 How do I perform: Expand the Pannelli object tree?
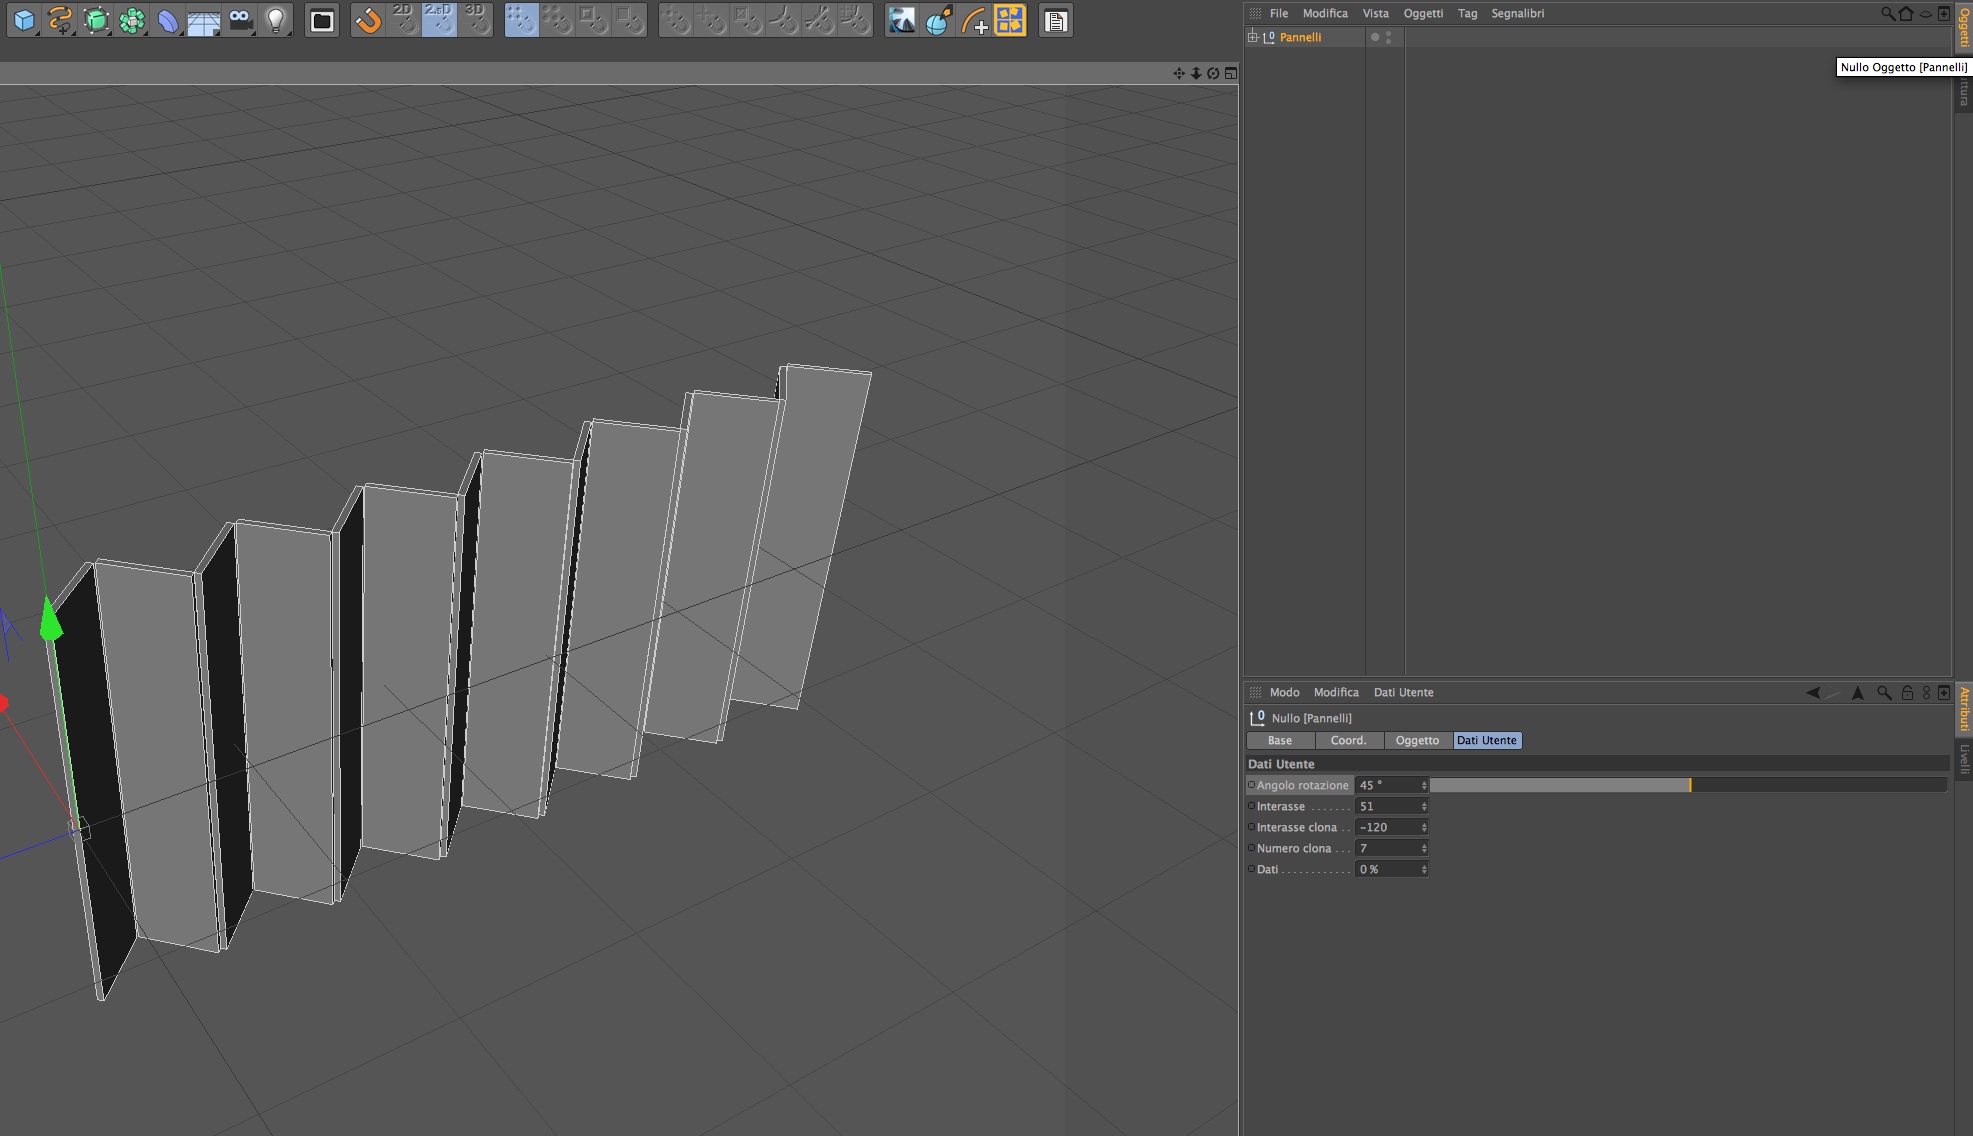coord(1252,37)
